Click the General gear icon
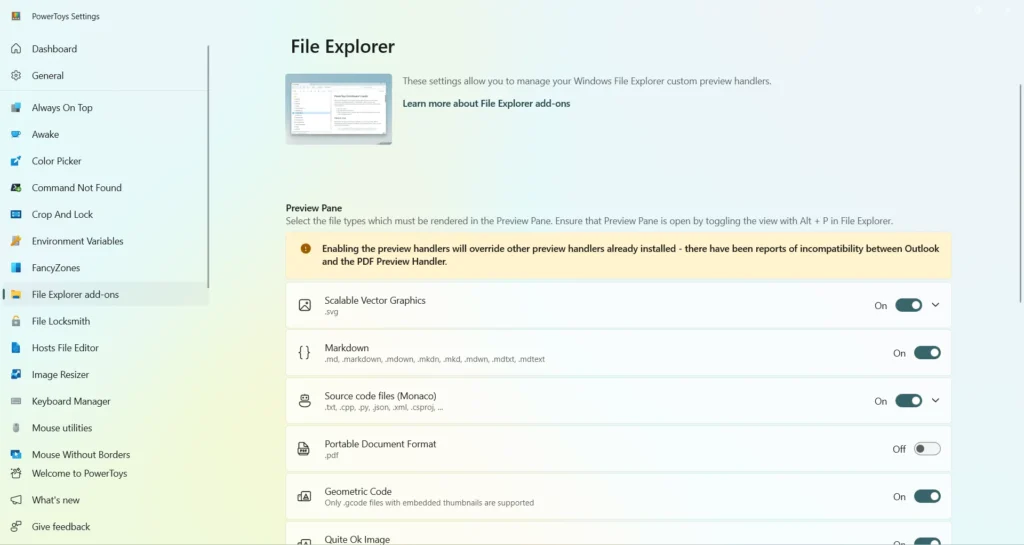 point(16,76)
